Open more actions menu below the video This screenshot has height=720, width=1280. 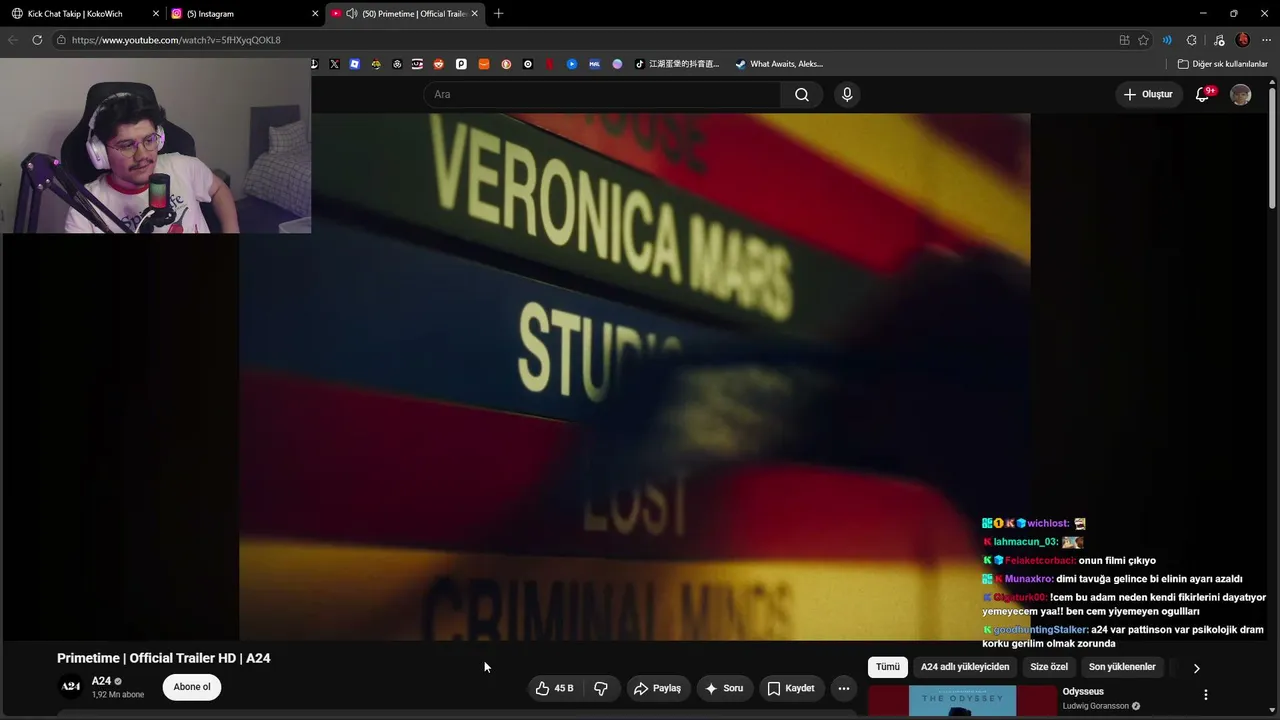tap(844, 688)
